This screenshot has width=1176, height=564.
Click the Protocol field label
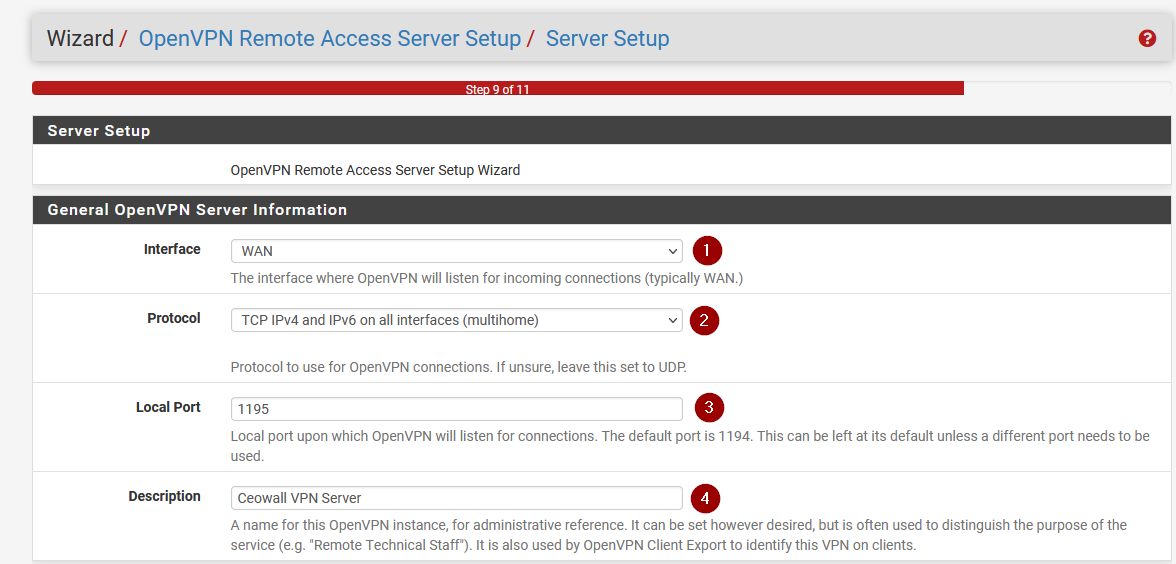tap(174, 318)
